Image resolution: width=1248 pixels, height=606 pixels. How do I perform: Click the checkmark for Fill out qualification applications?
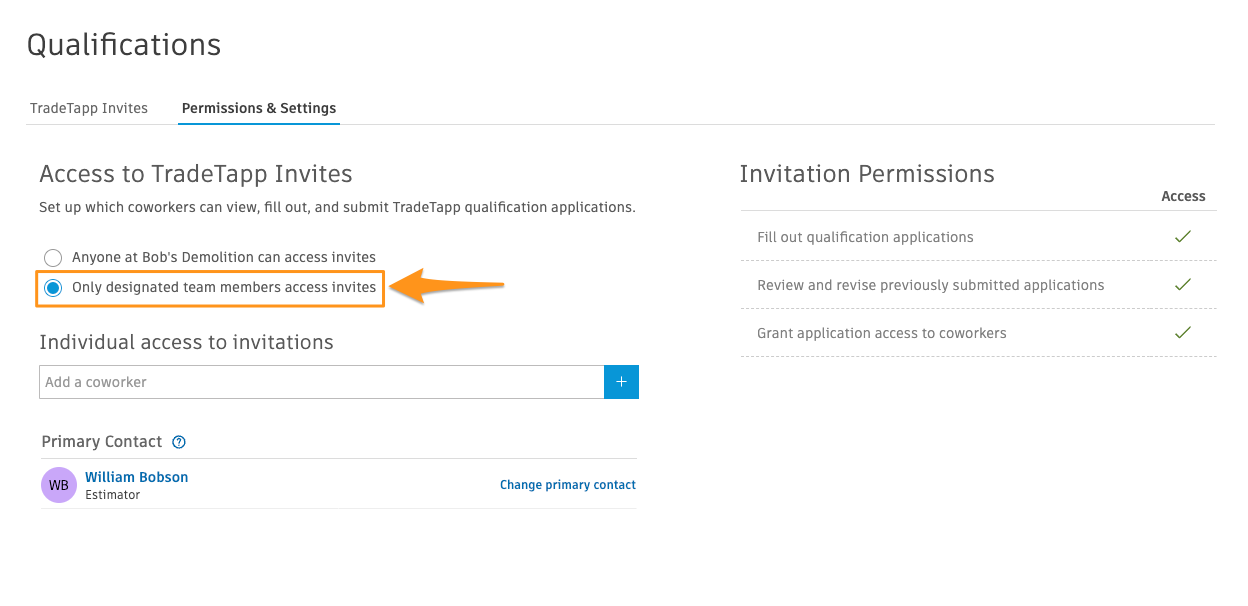[x=1183, y=237]
